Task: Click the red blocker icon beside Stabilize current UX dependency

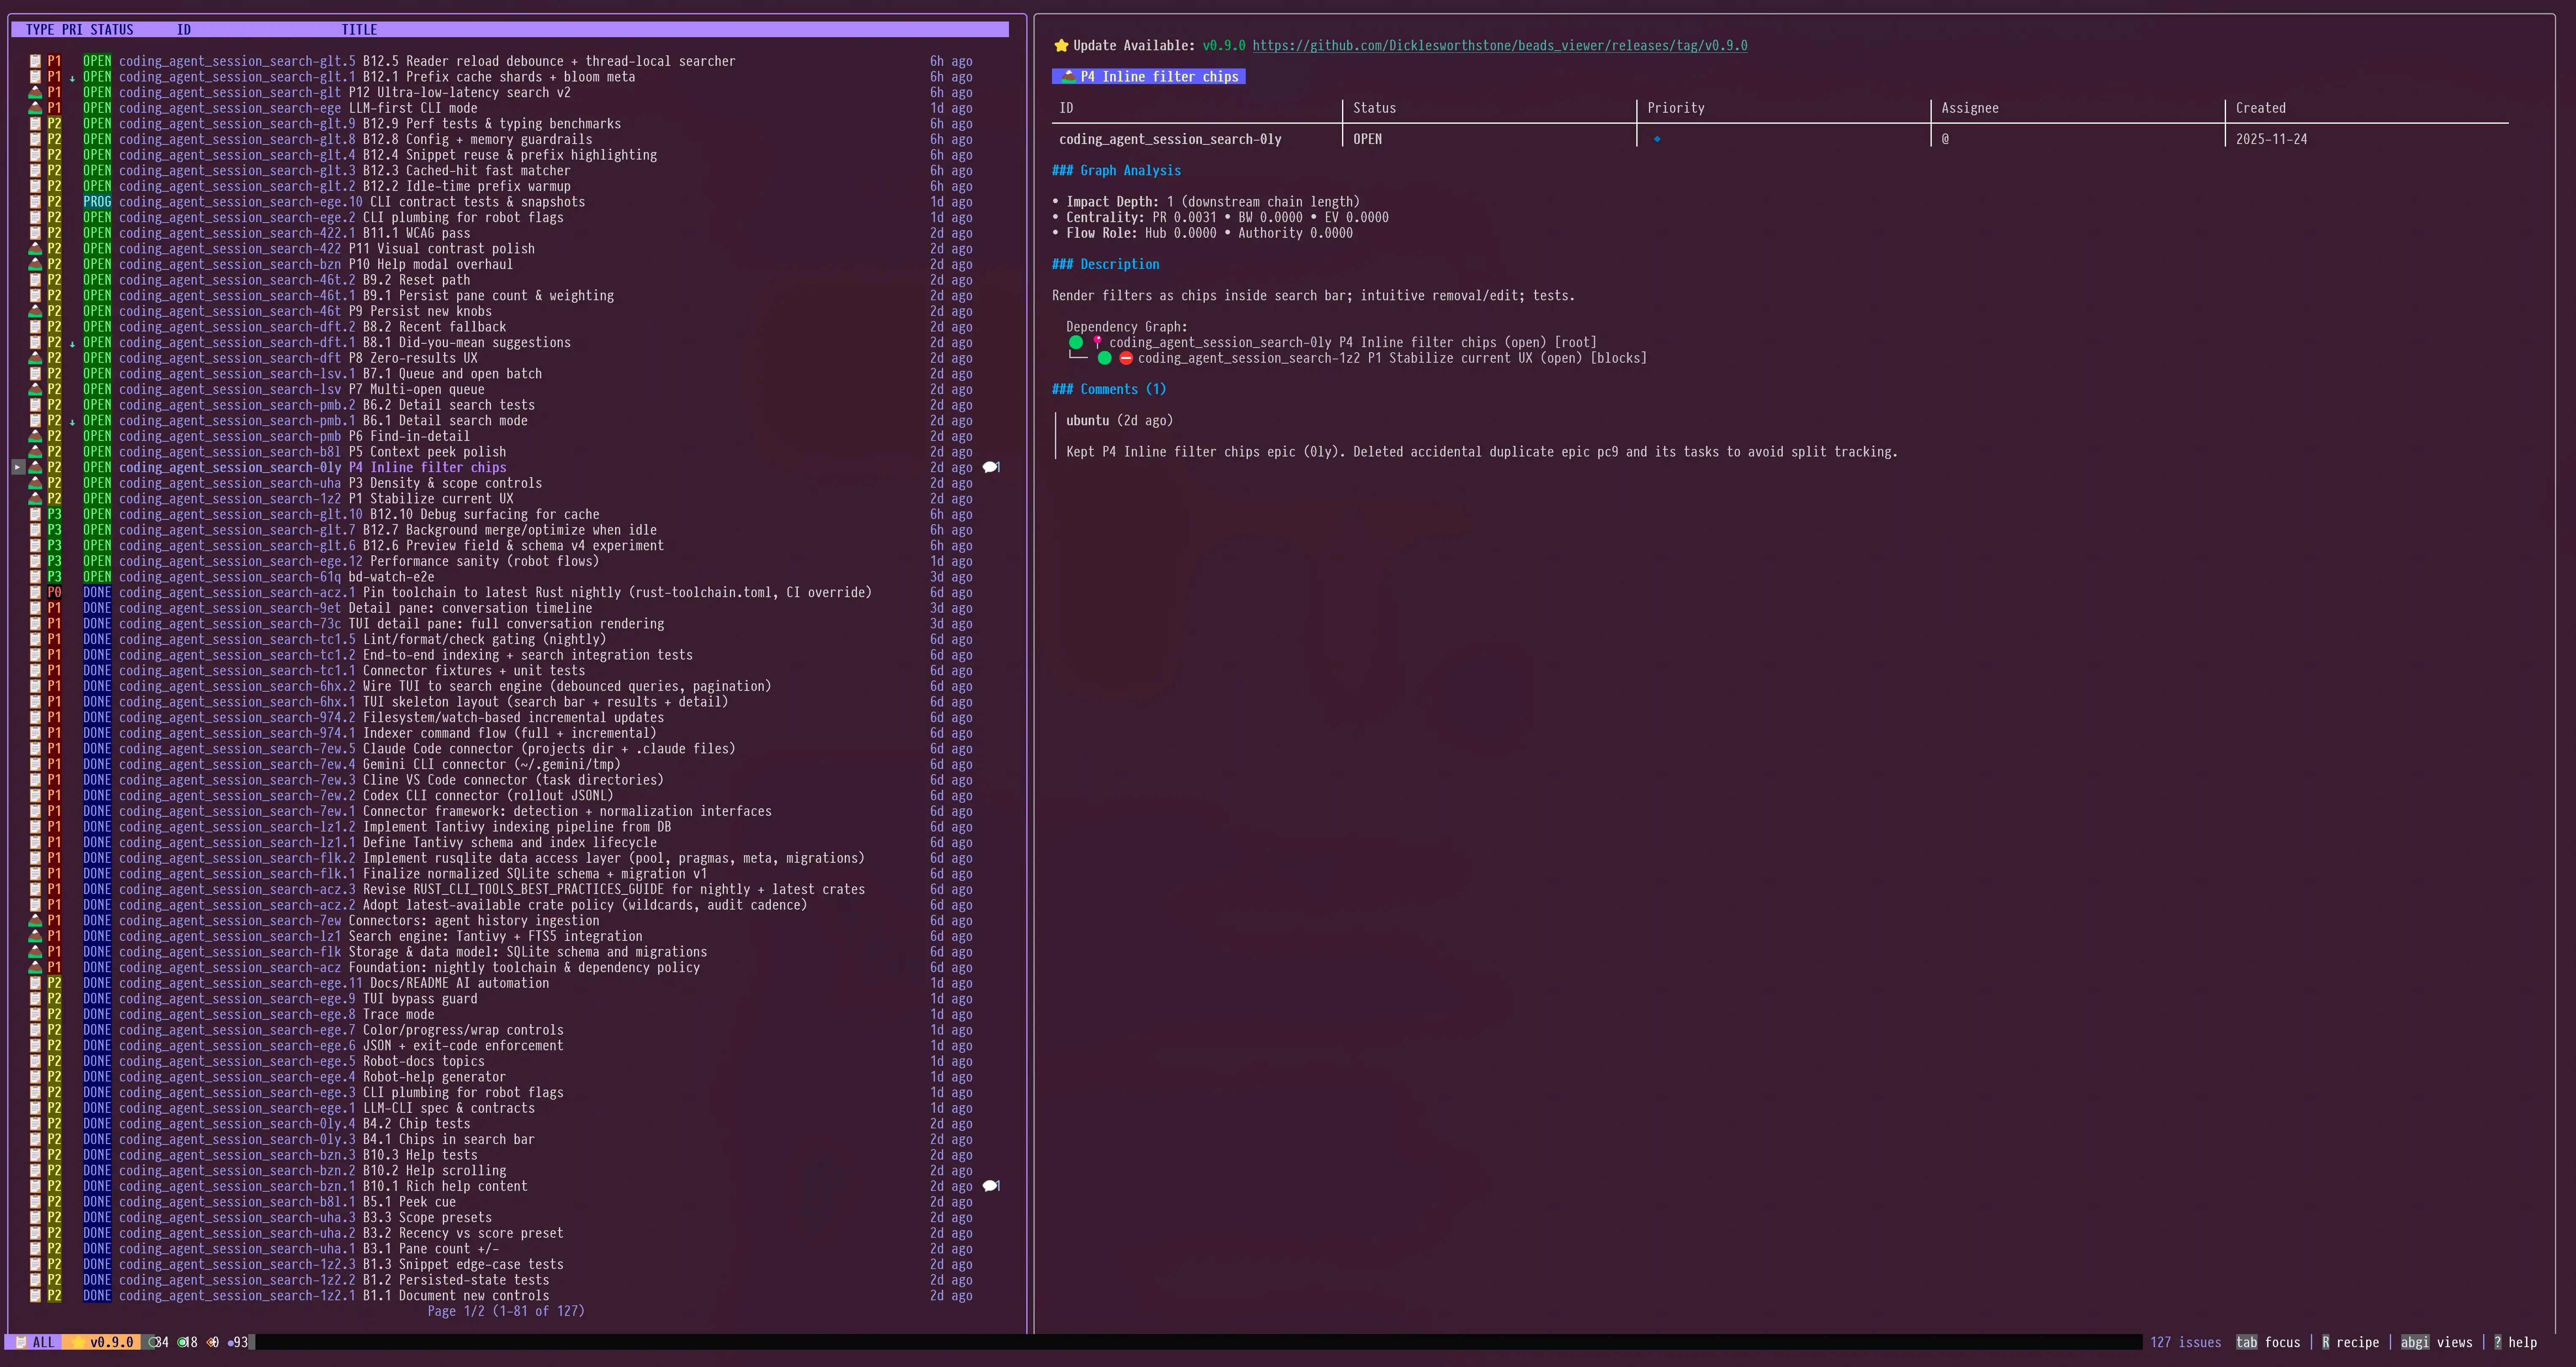Action: [1126, 358]
